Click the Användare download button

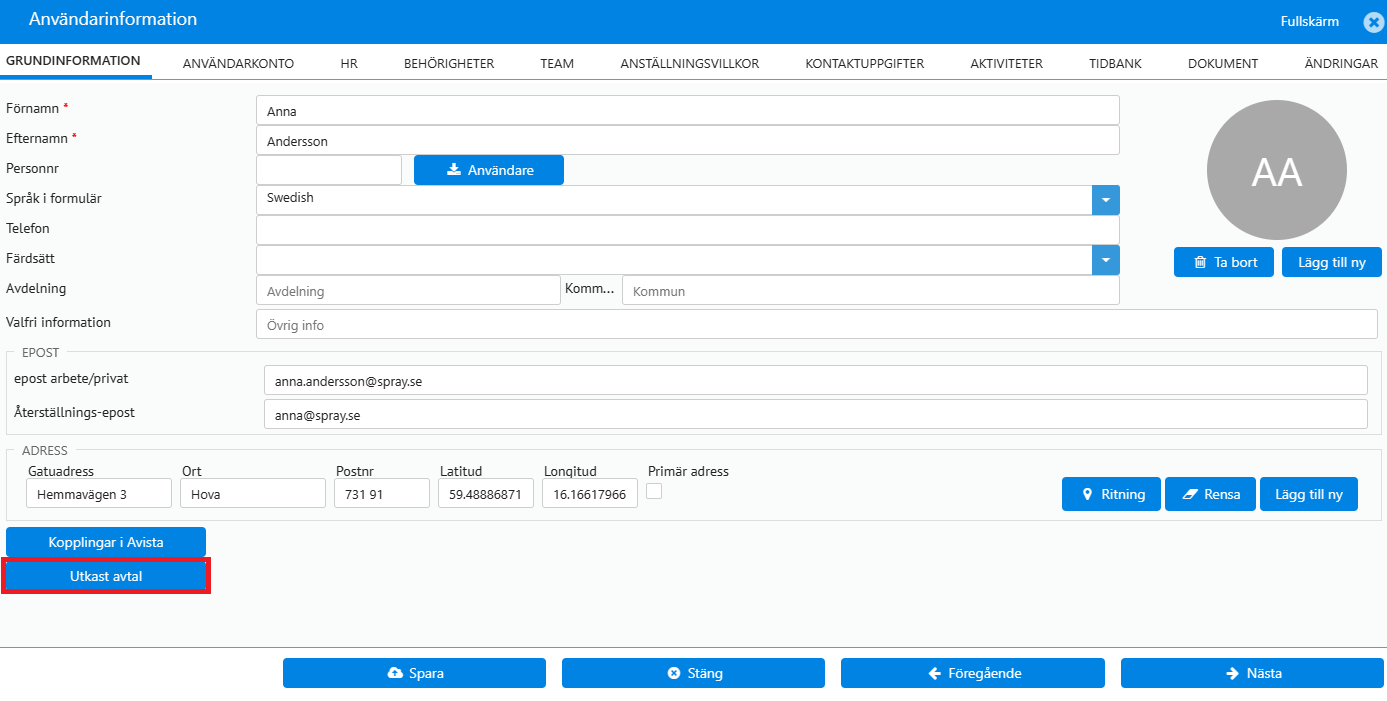coord(489,170)
